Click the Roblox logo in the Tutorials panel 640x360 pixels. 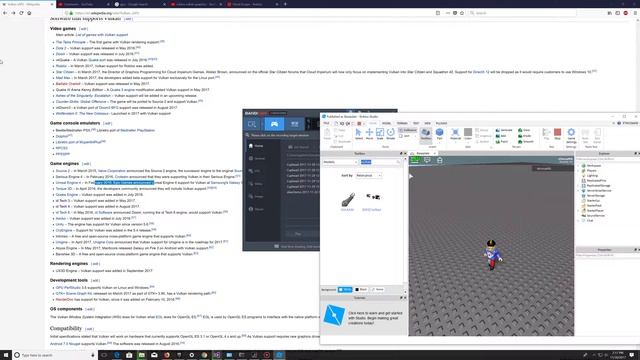(334, 315)
